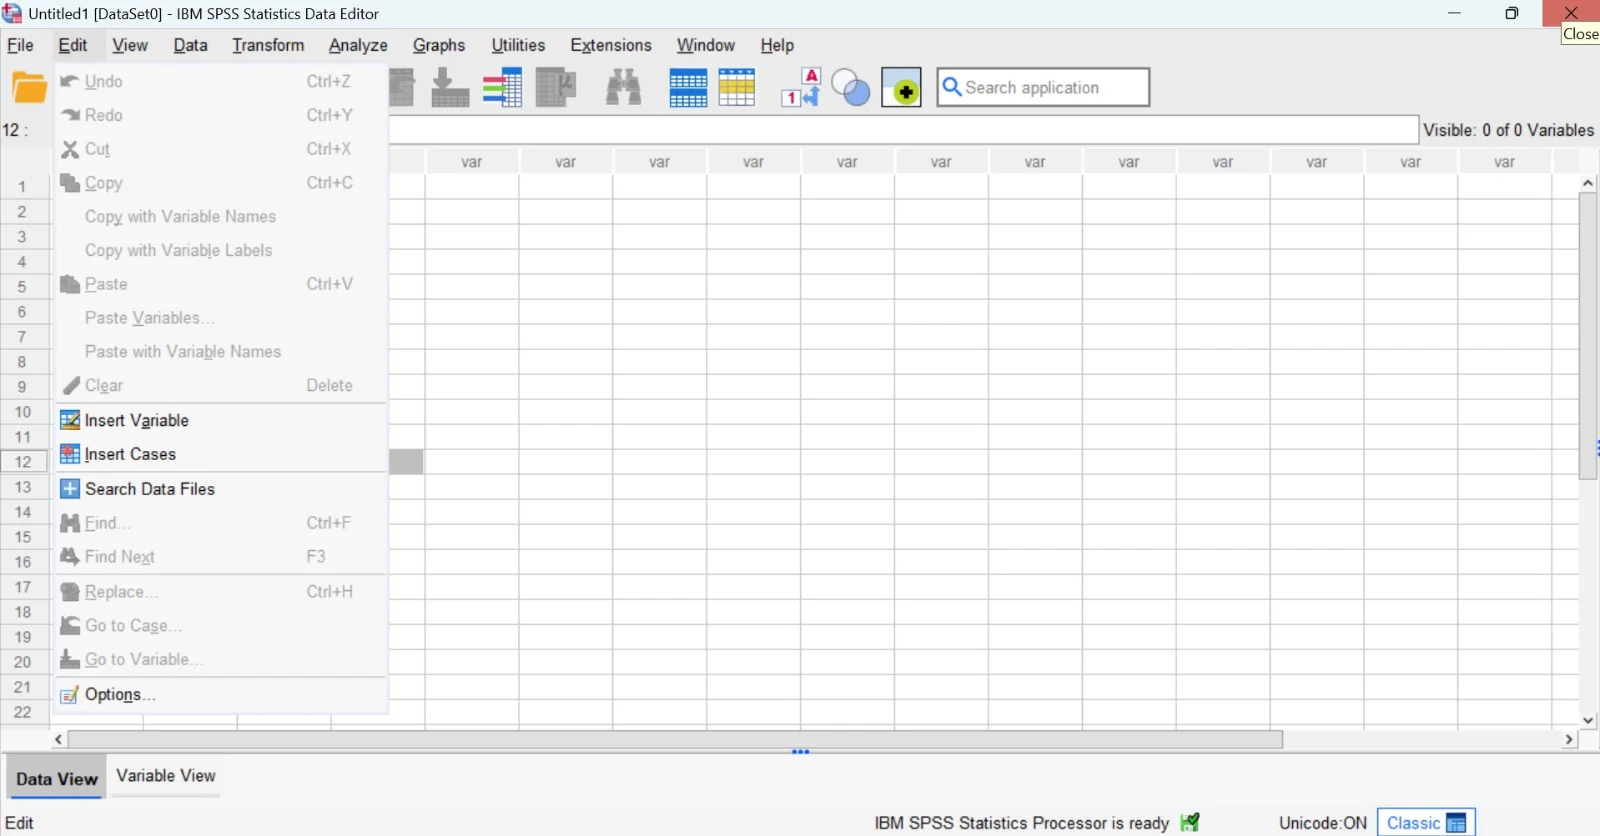Select row header 22
This screenshot has width=1600, height=836.
point(23,712)
